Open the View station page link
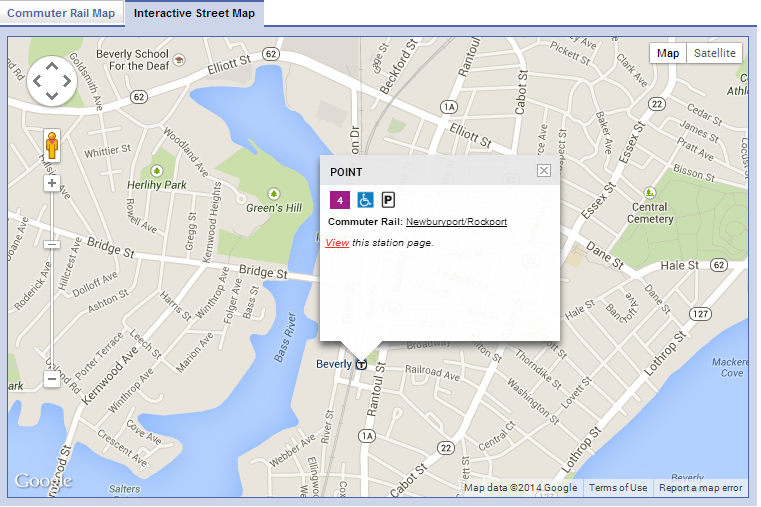This screenshot has height=507, width=761. click(x=337, y=243)
